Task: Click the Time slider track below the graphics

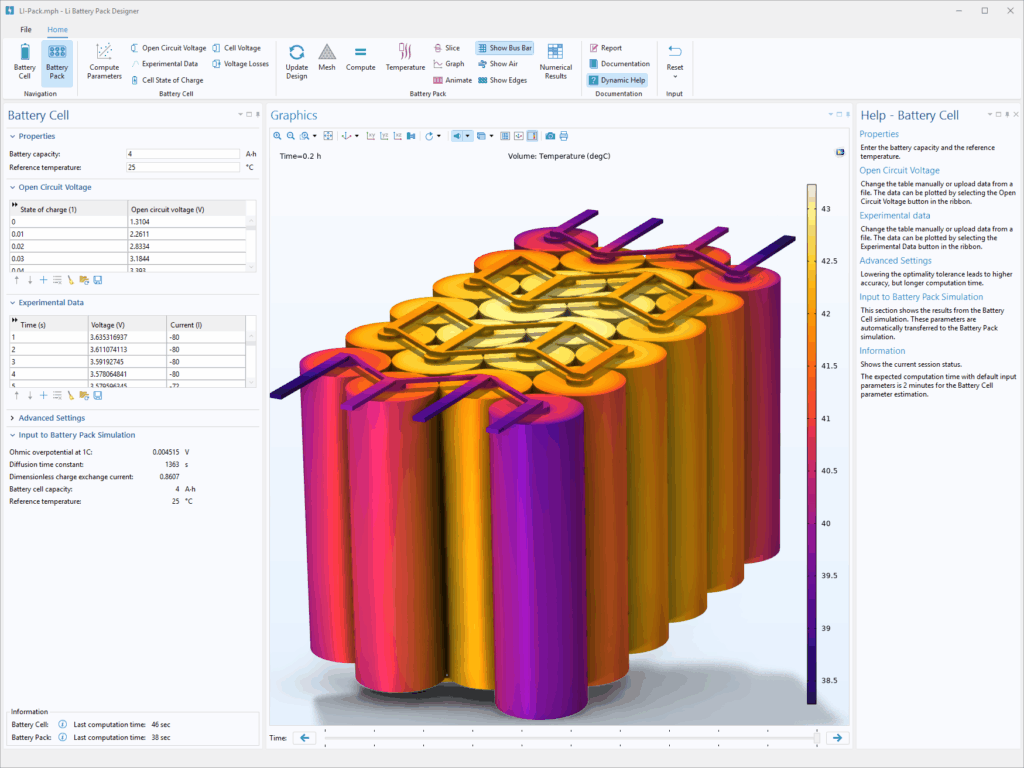Action: 570,738
